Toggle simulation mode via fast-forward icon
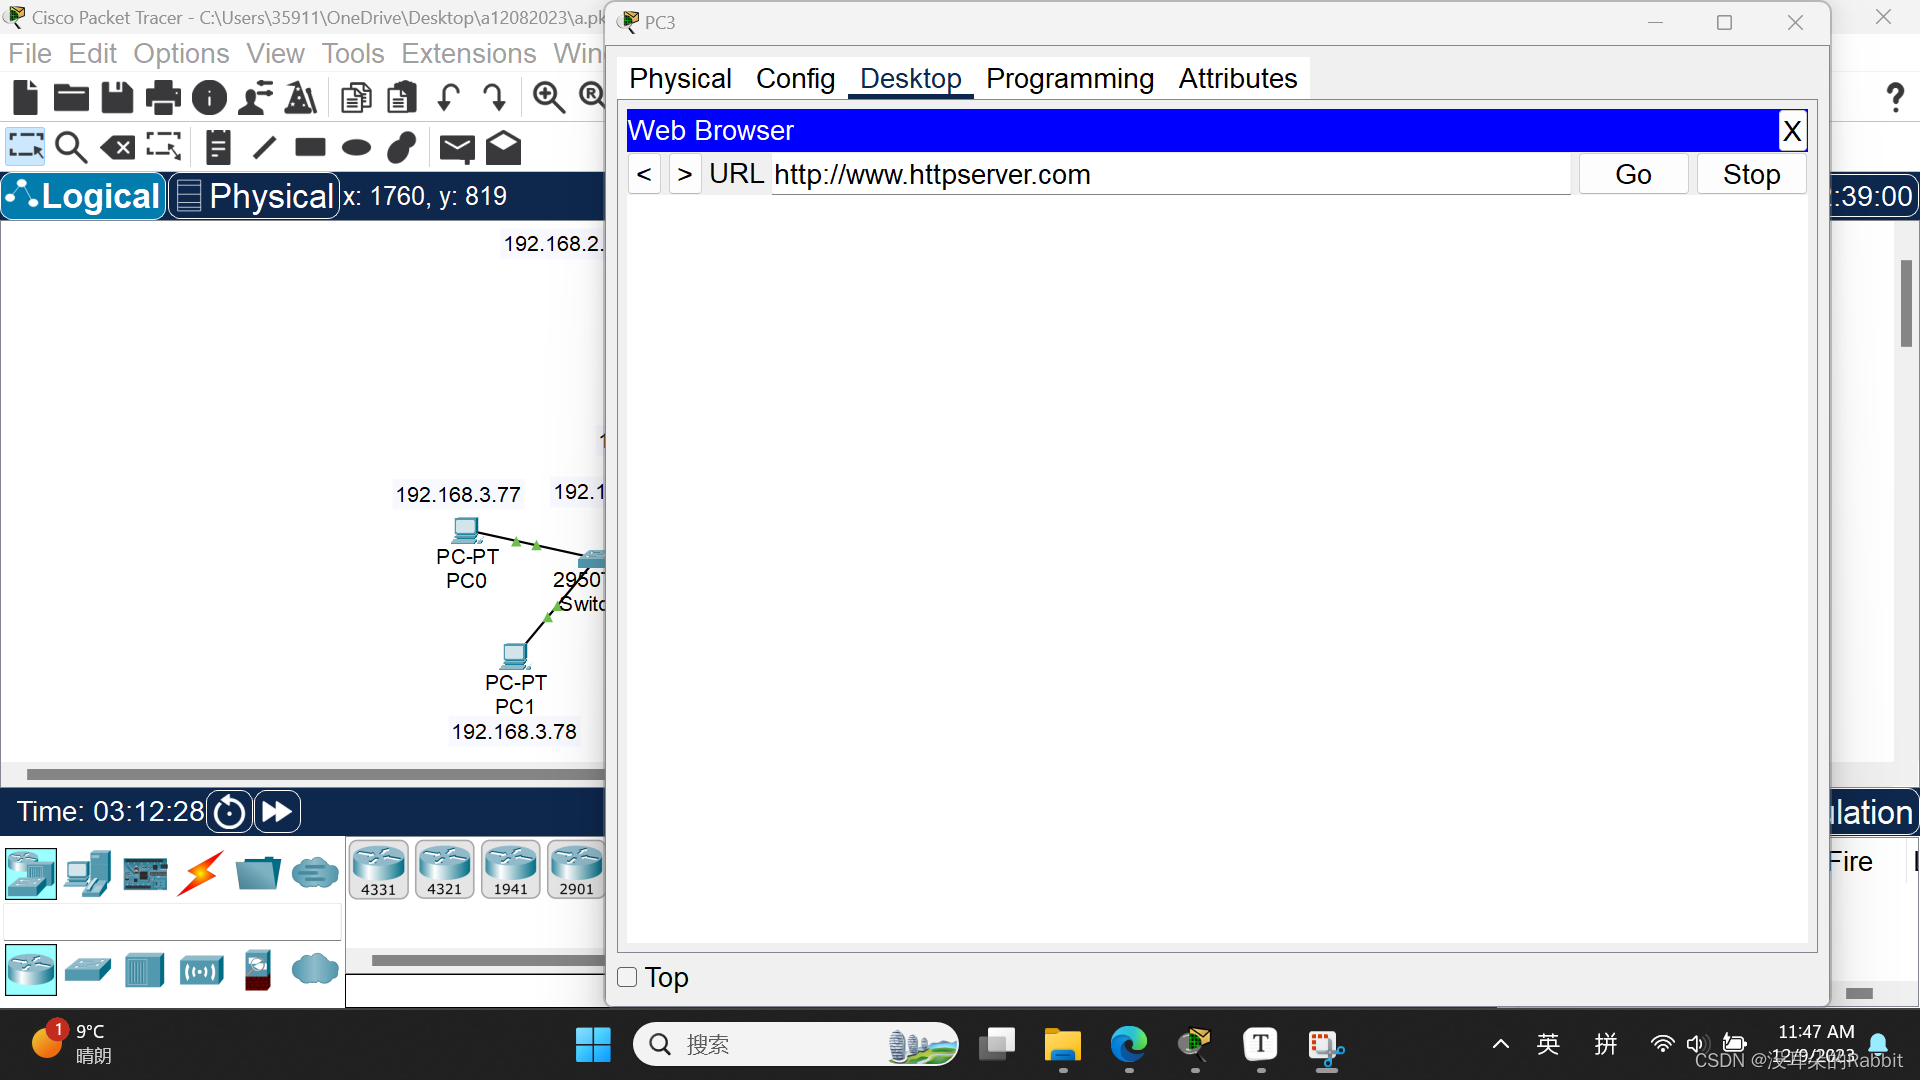Image resolution: width=1920 pixels, height=1080 pixels. pos(278,811)
